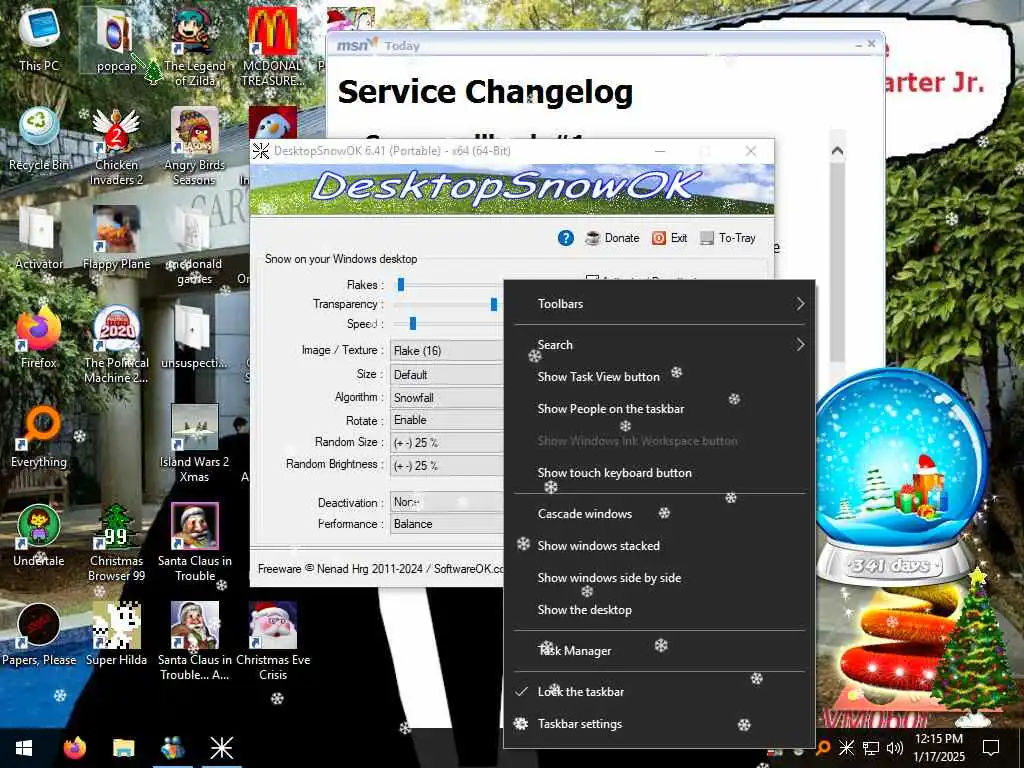Select Show touch keyboard button
The height and width of the screenshot is (768, 1024).
[x=660, y=473]
